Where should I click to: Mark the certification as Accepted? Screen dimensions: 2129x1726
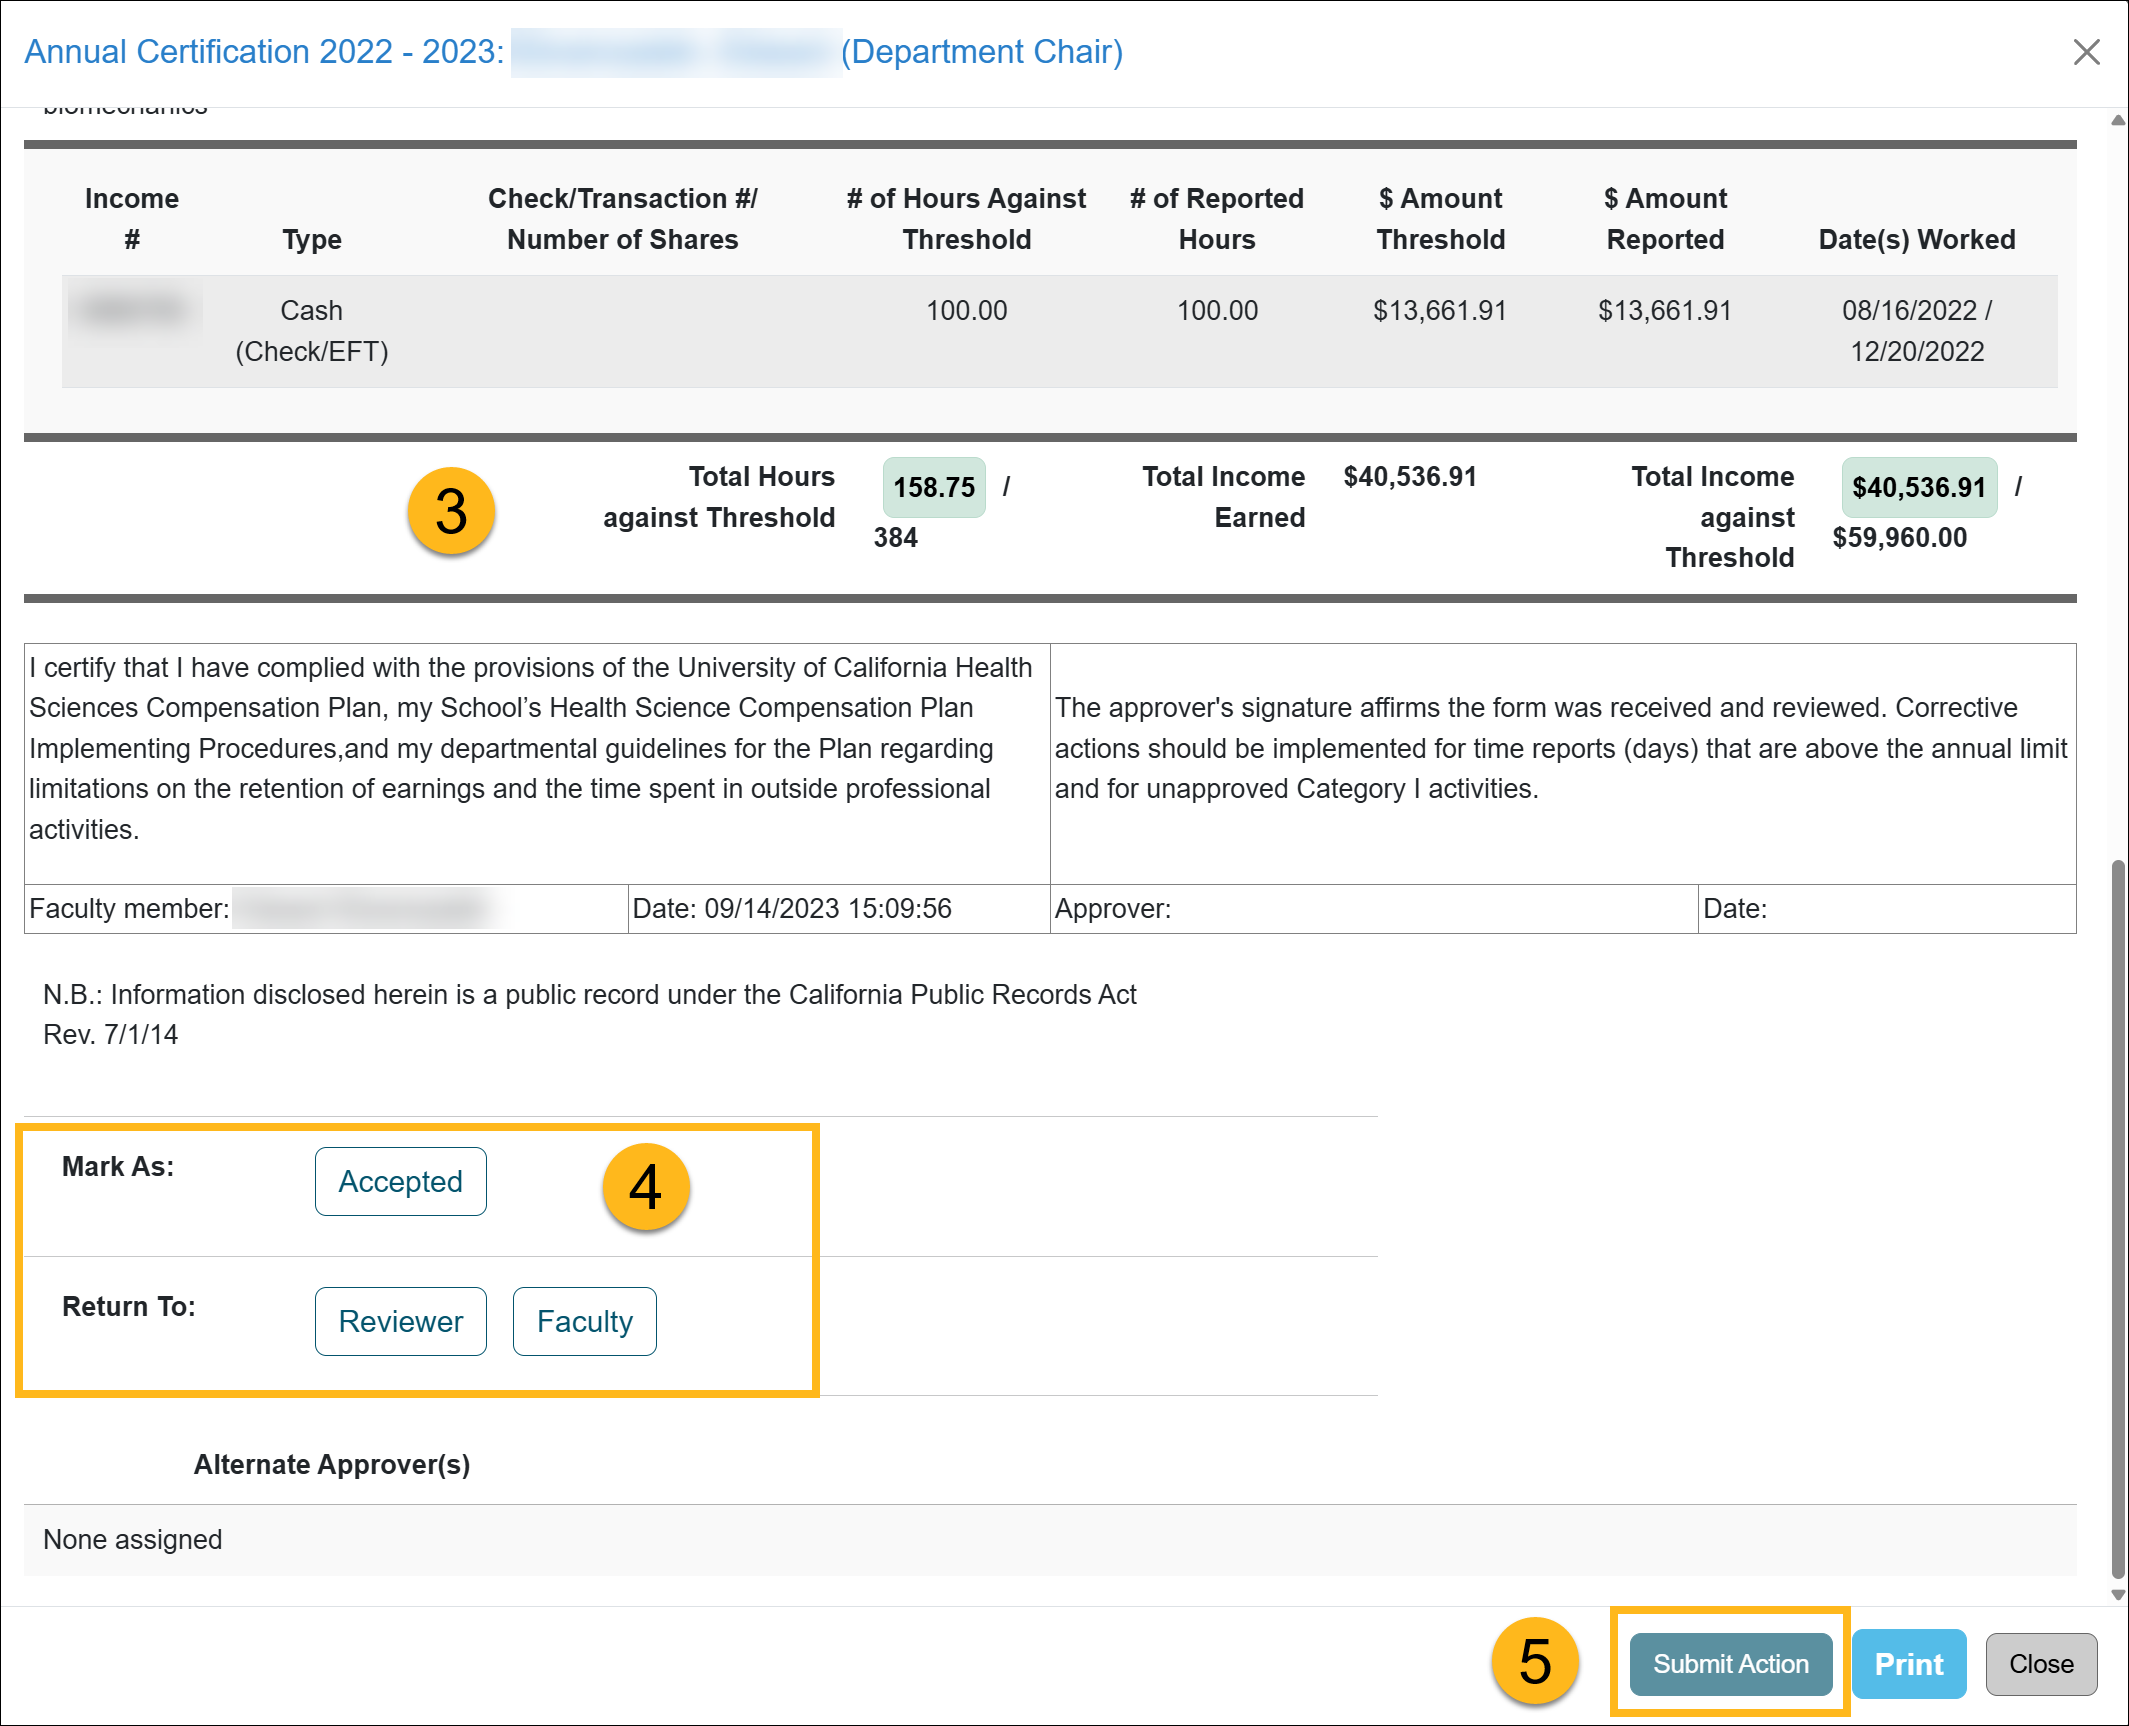(x=400, y=1181)
